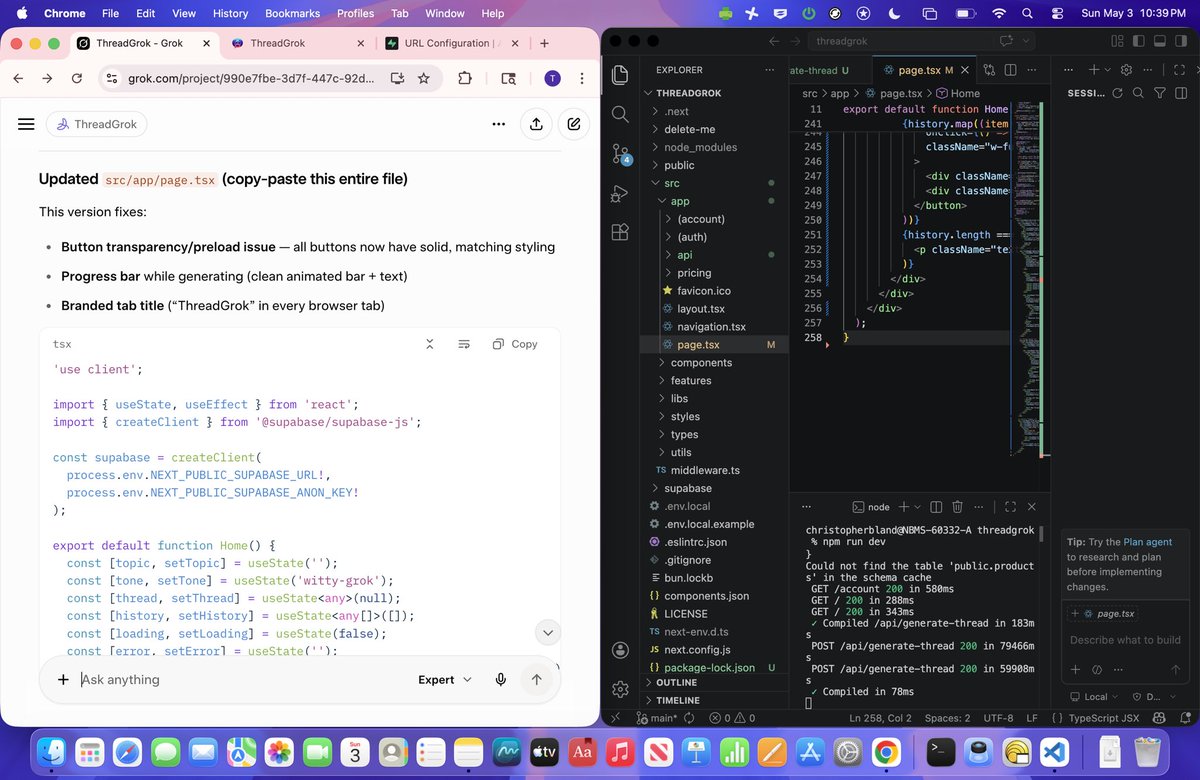
Task: Split the editor right in VS Code
Action: 1010,70
